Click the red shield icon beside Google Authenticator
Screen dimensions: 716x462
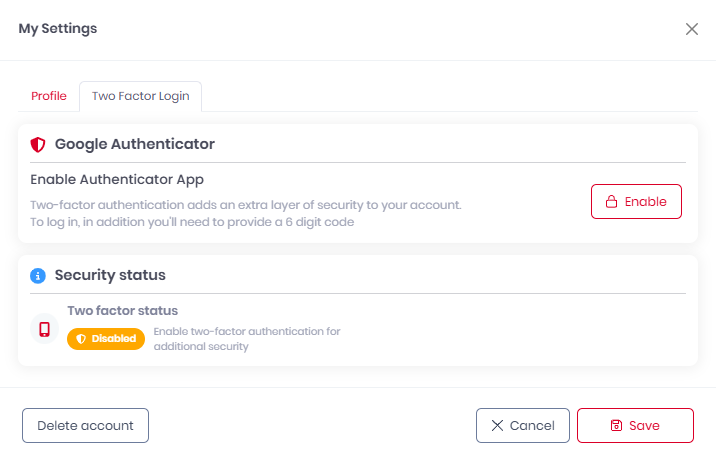[x=38, y=144]
